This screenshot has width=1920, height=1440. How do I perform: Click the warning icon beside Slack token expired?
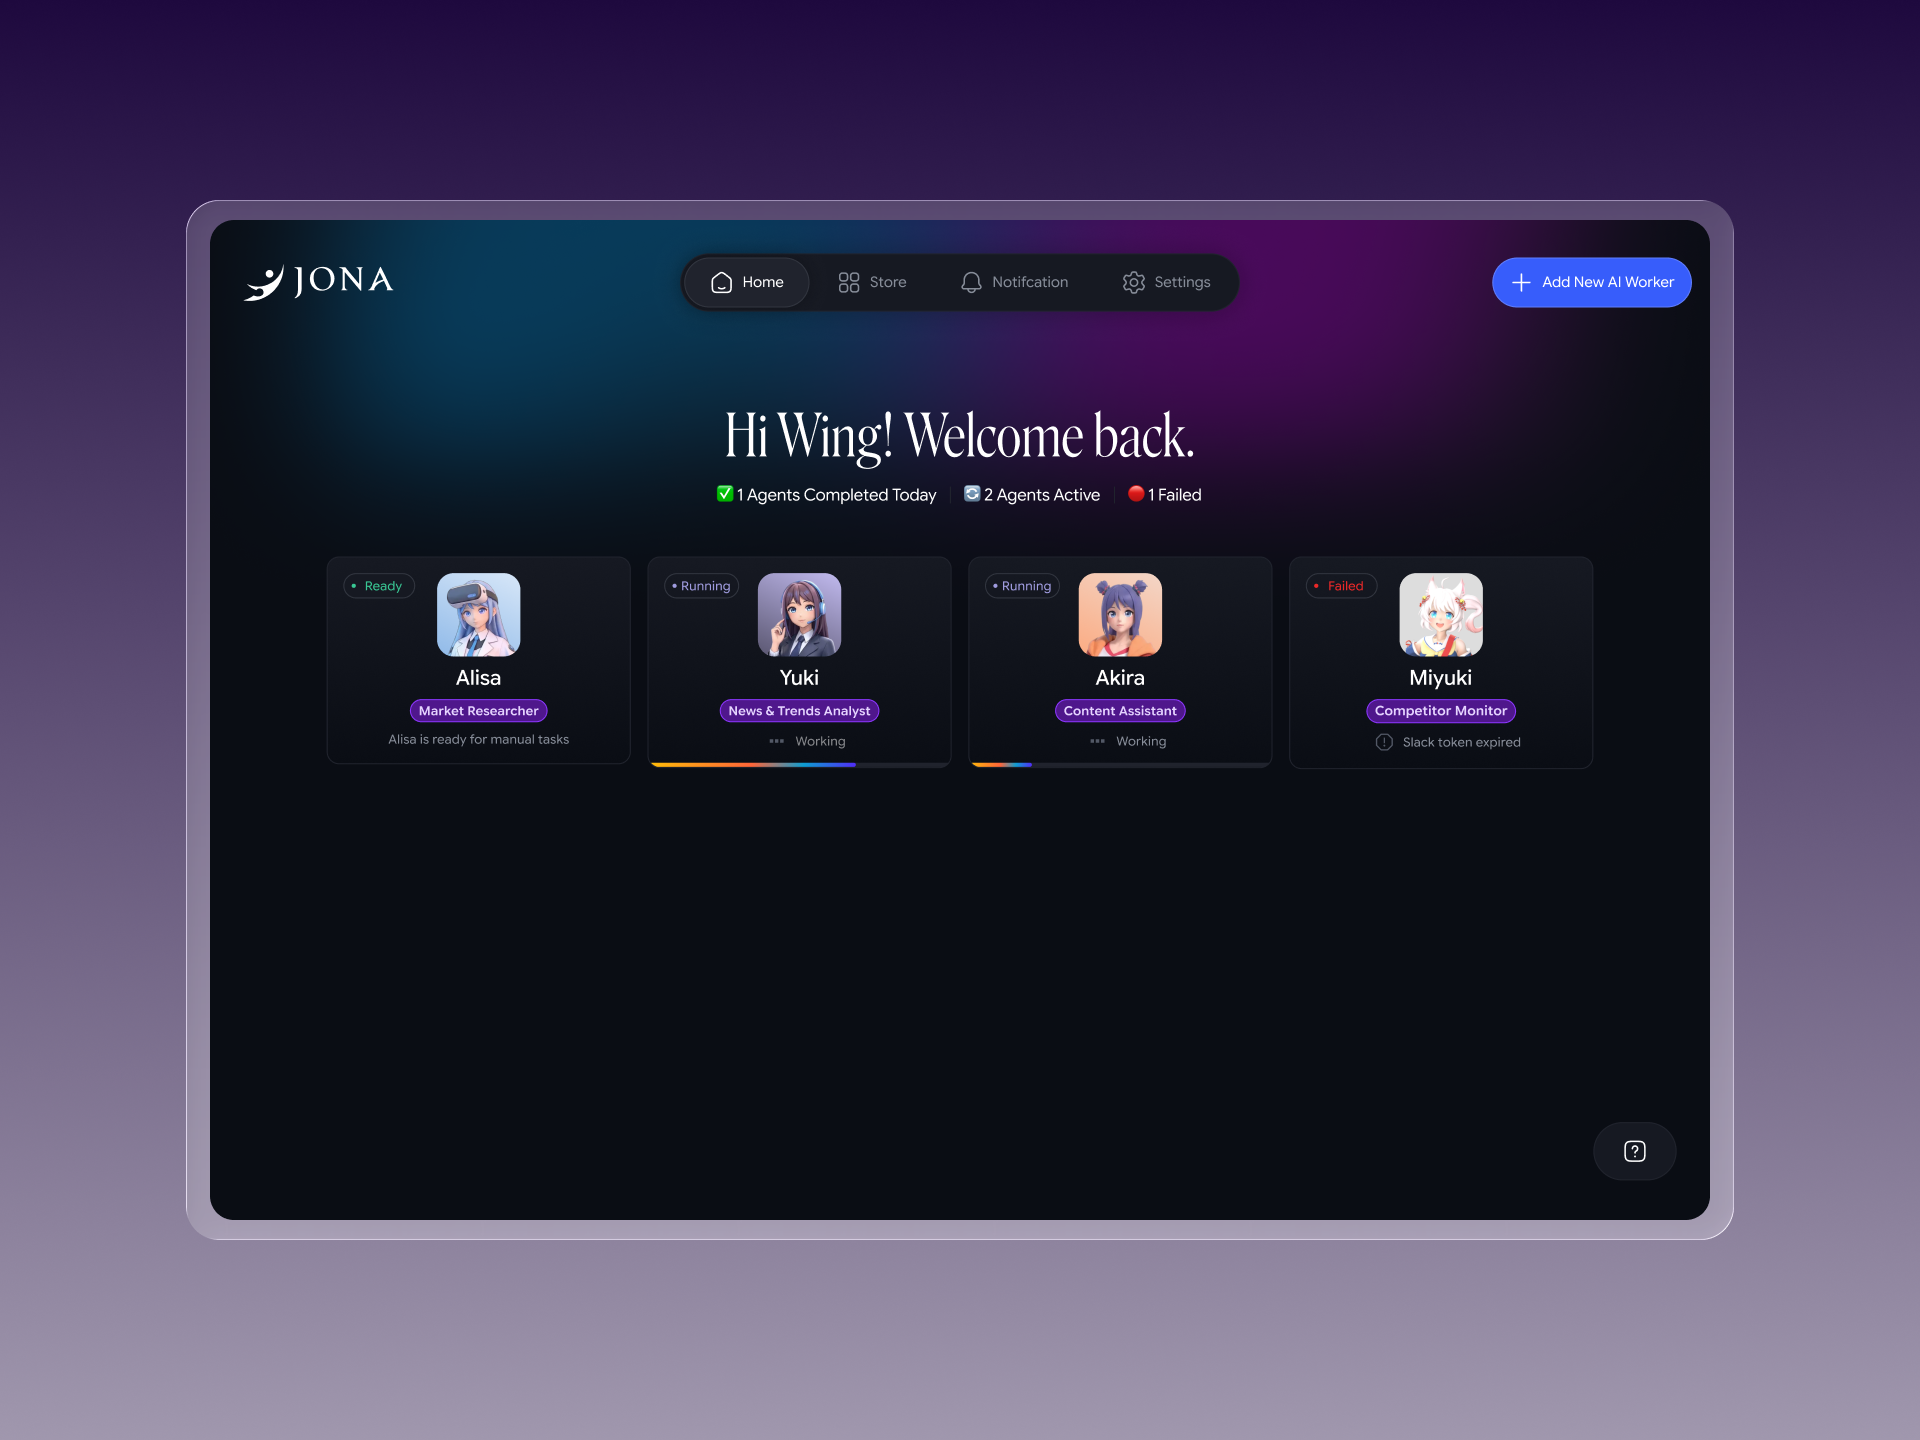click(x=1384, y=742)
